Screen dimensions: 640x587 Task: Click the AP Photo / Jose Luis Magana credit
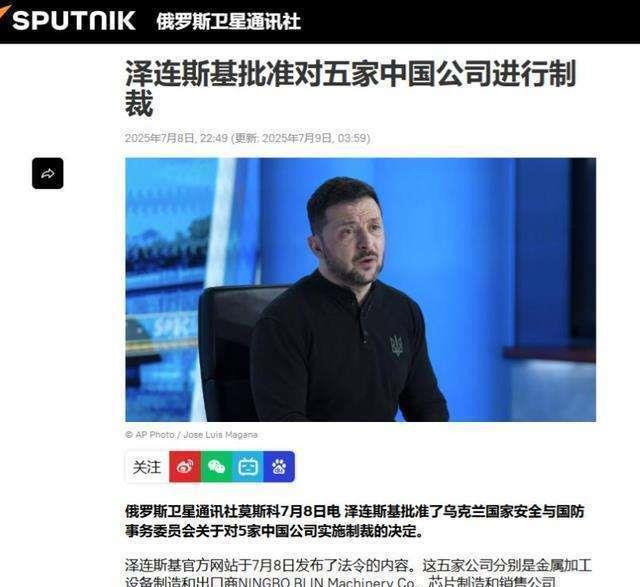pyautogui.click(x=191, y=435)
